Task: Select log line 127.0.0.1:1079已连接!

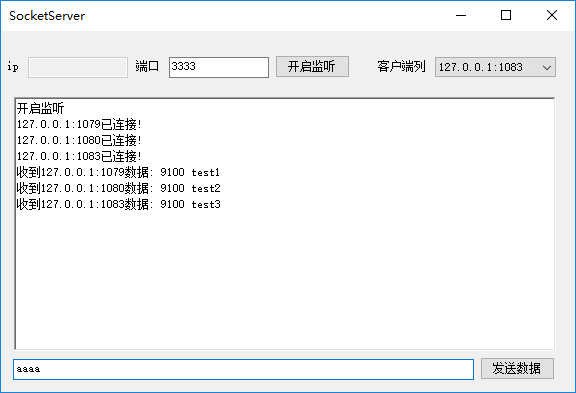Action: pyautogui.click(x=79, y=124)
